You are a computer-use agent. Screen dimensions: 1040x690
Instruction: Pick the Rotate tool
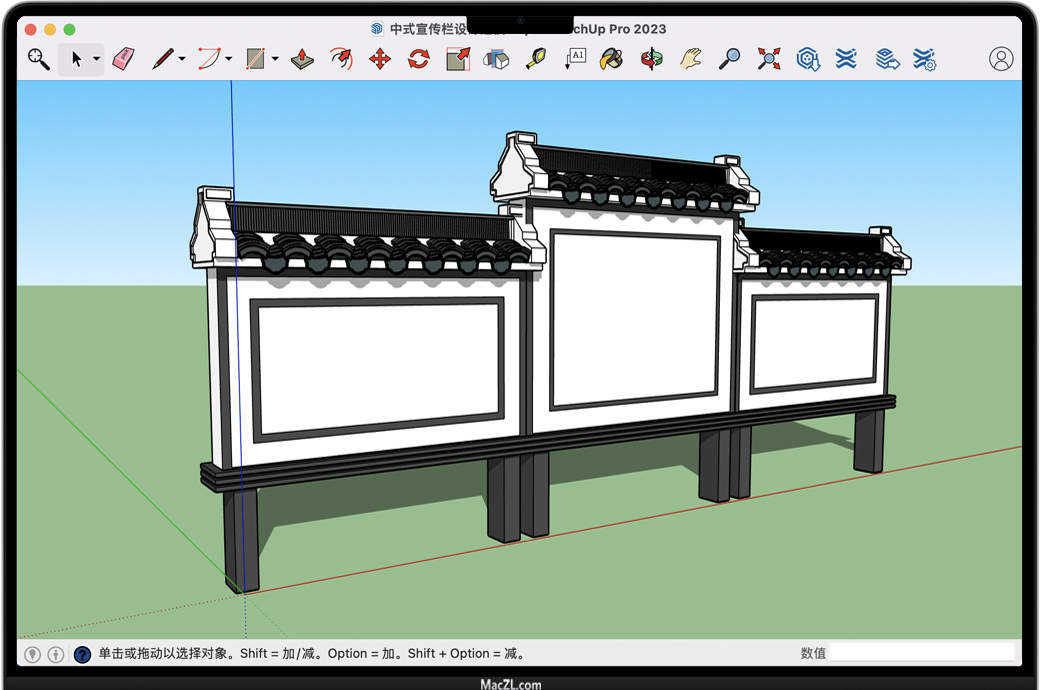point(419,59)
